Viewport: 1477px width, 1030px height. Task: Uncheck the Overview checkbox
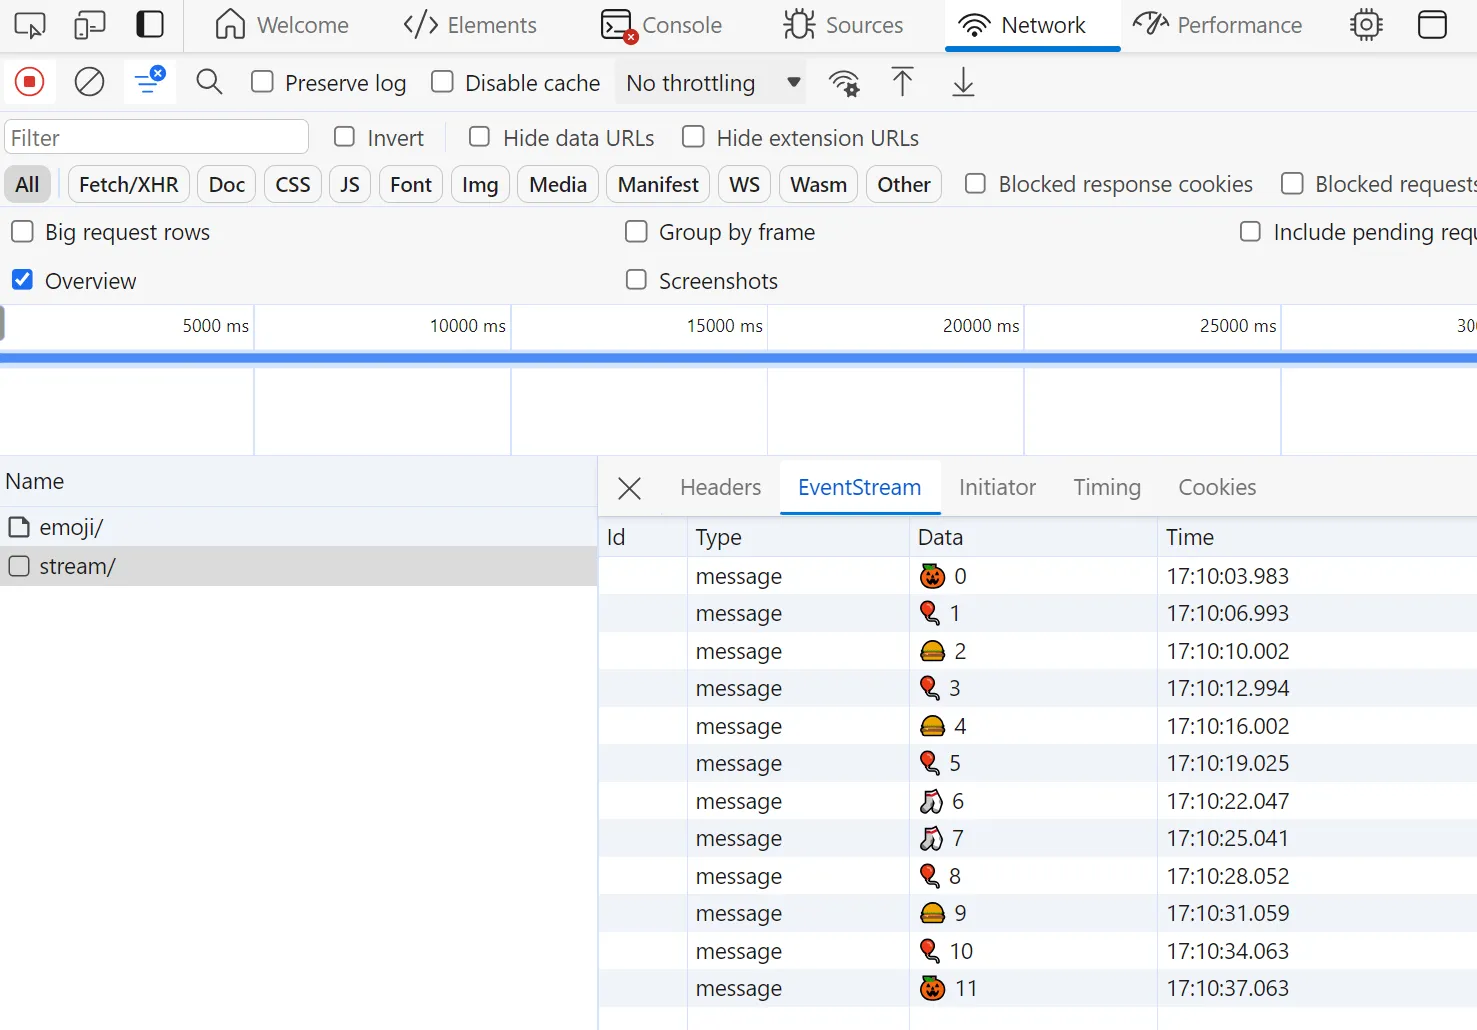(22, 280)
